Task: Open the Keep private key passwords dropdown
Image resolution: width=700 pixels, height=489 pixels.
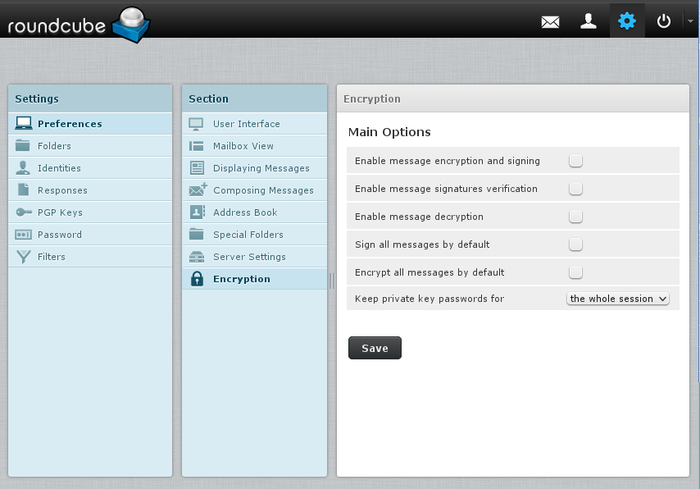Action: coord(618,299)
